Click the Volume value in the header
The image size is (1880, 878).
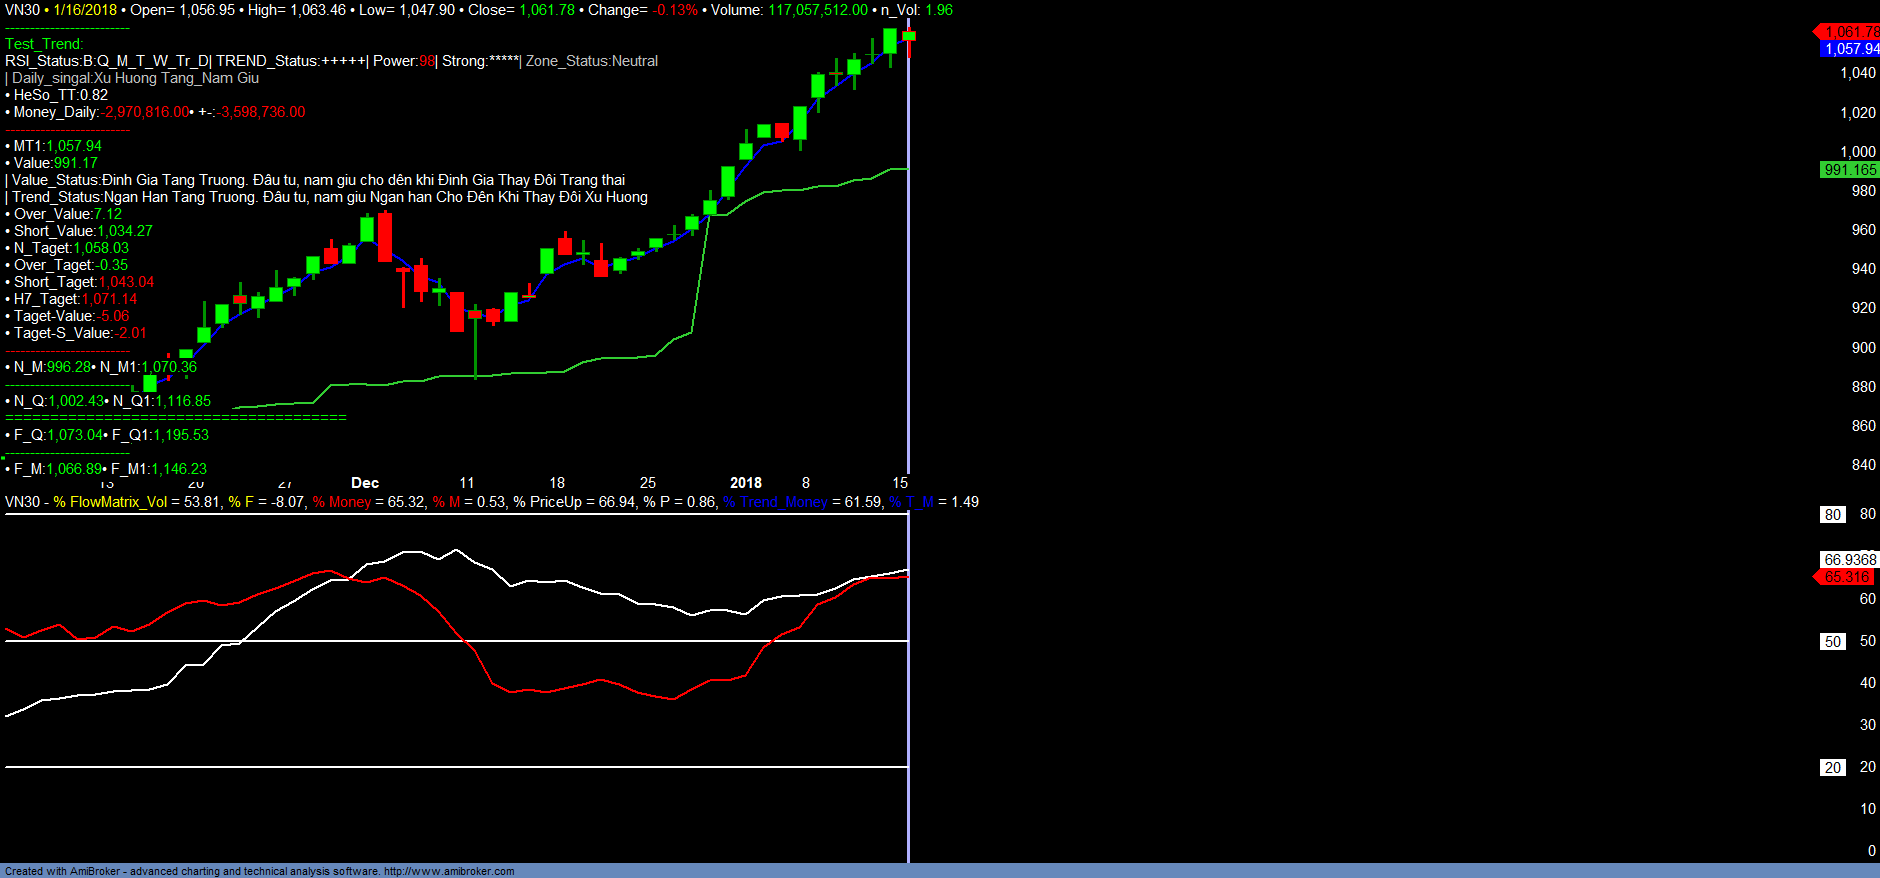pyautogui.click(x=817, y=10)
